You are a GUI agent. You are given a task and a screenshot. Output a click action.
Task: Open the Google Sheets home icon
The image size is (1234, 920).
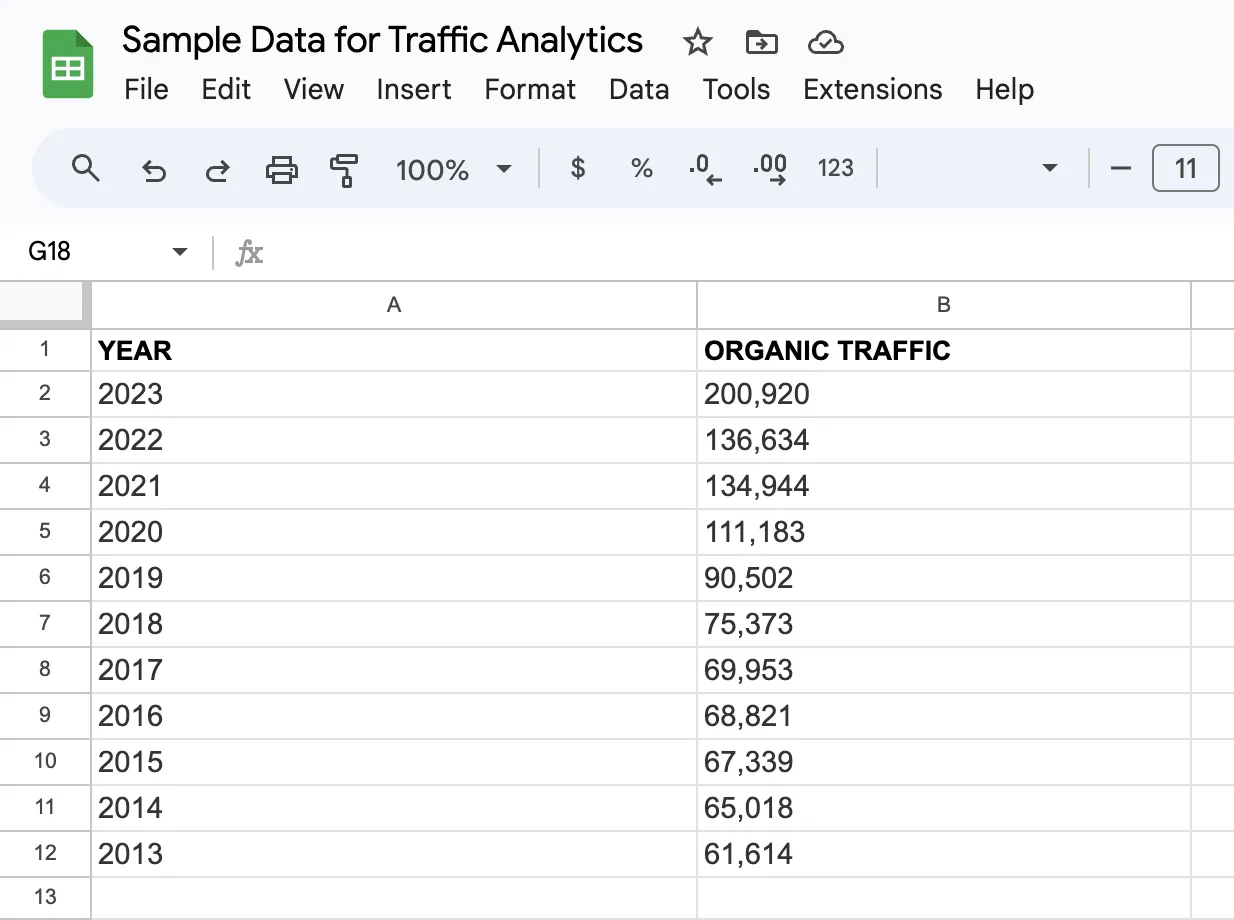(x=68, y=64)
